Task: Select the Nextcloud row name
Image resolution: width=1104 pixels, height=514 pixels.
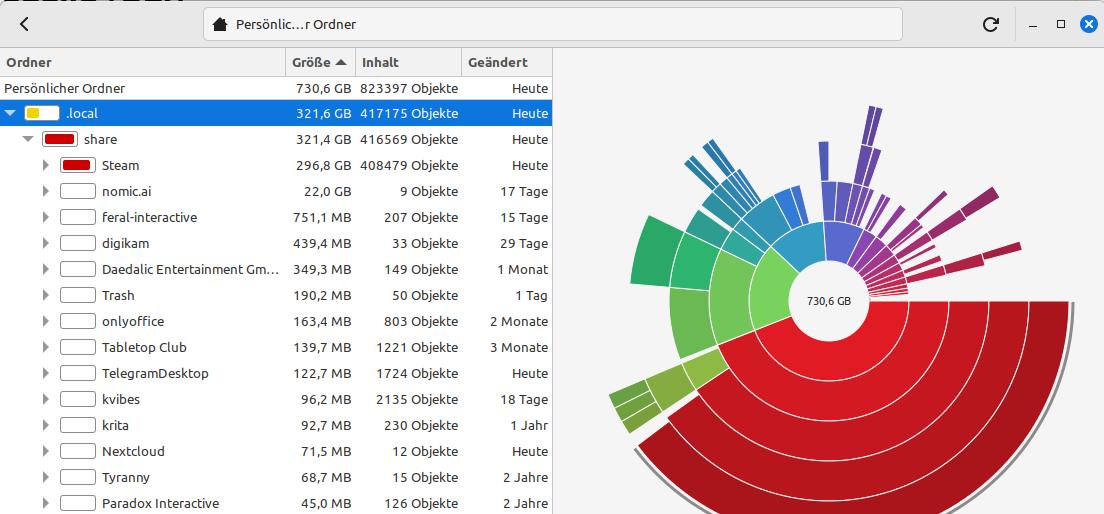Action: pos(133,452)
